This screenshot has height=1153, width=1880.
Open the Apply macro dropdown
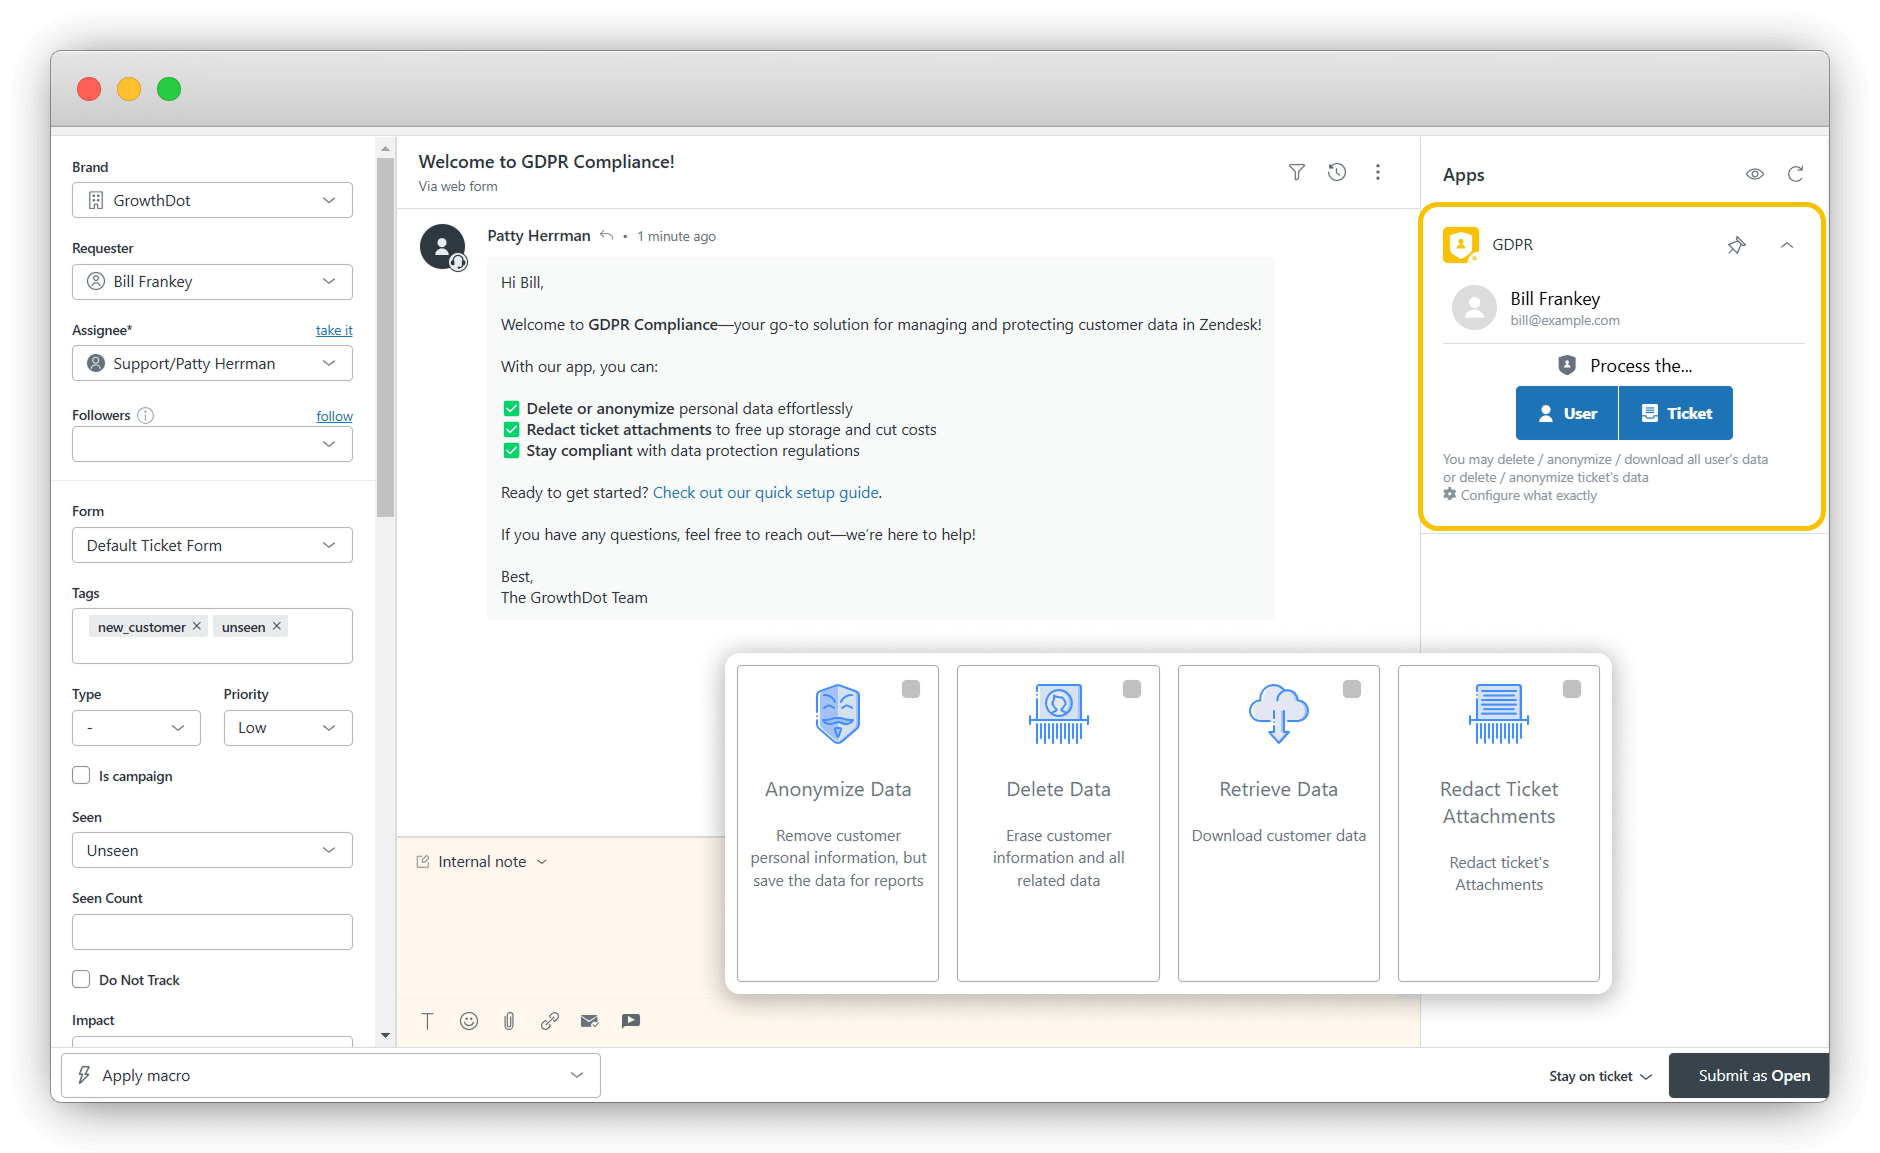[x=331, y=1075]
